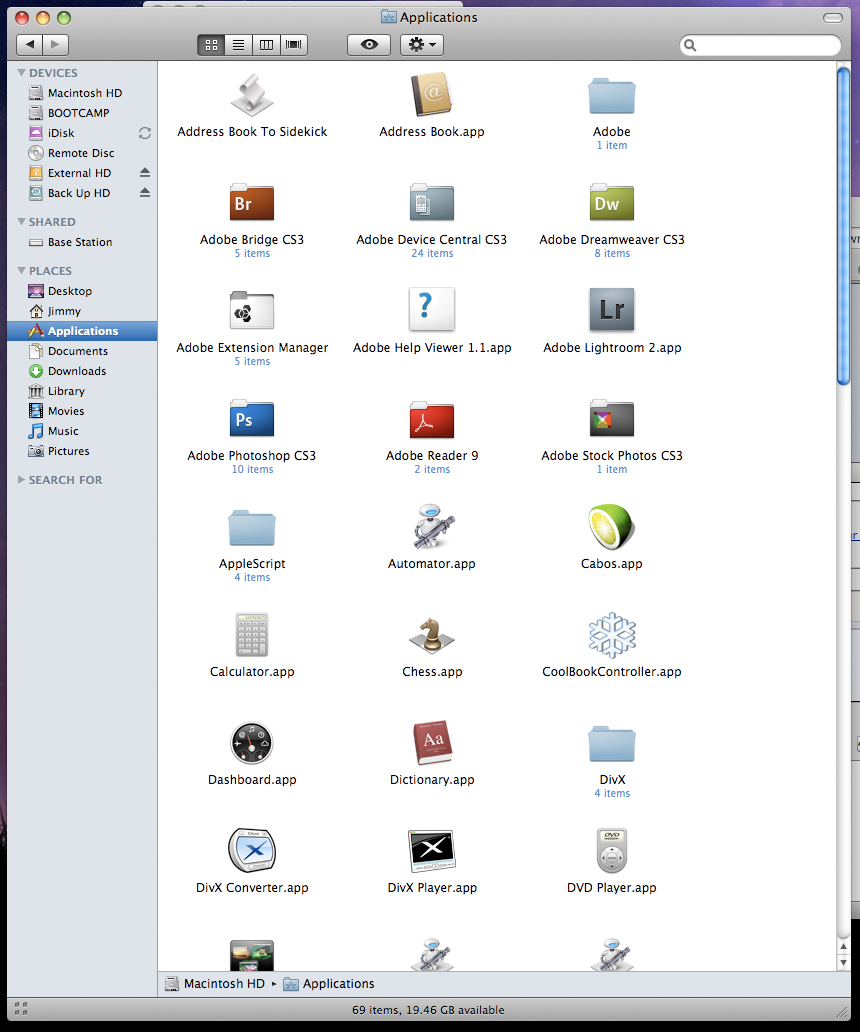Open the Adobe Dreamweaver CS3 folder

[612, 202]
